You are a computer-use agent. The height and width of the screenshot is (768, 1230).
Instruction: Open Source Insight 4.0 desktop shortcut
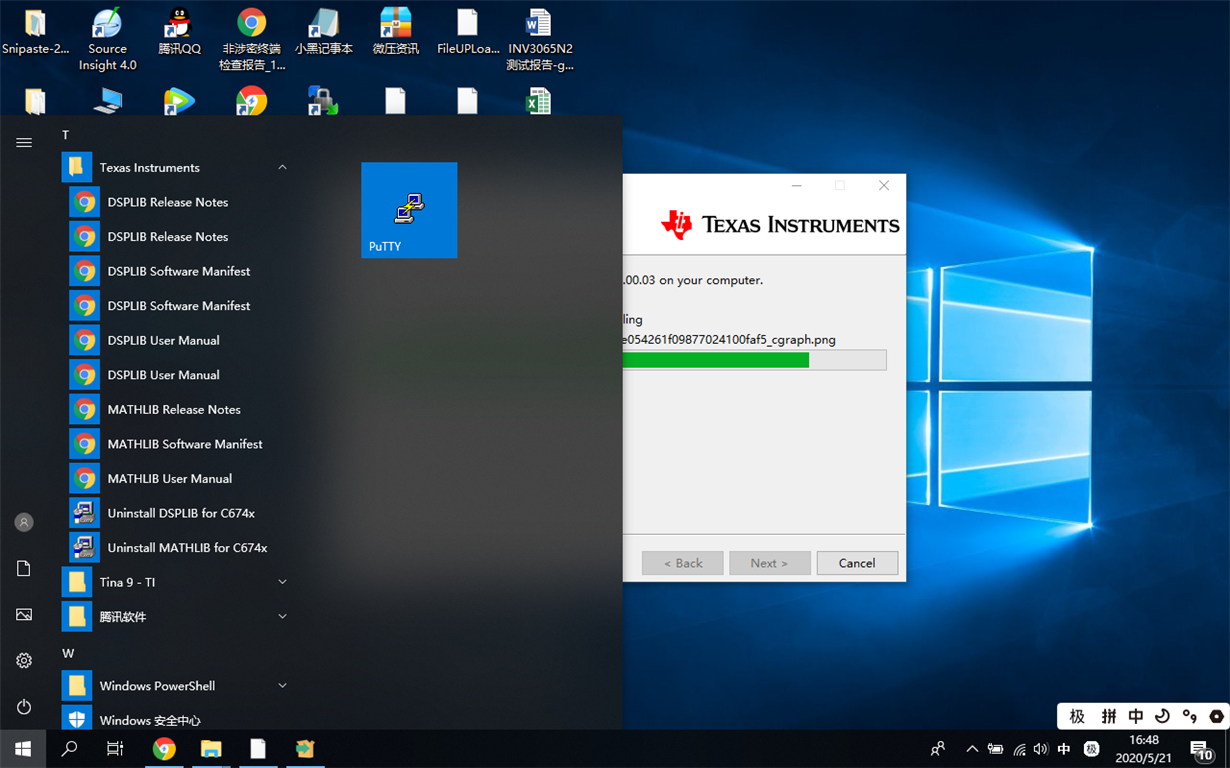107,39
